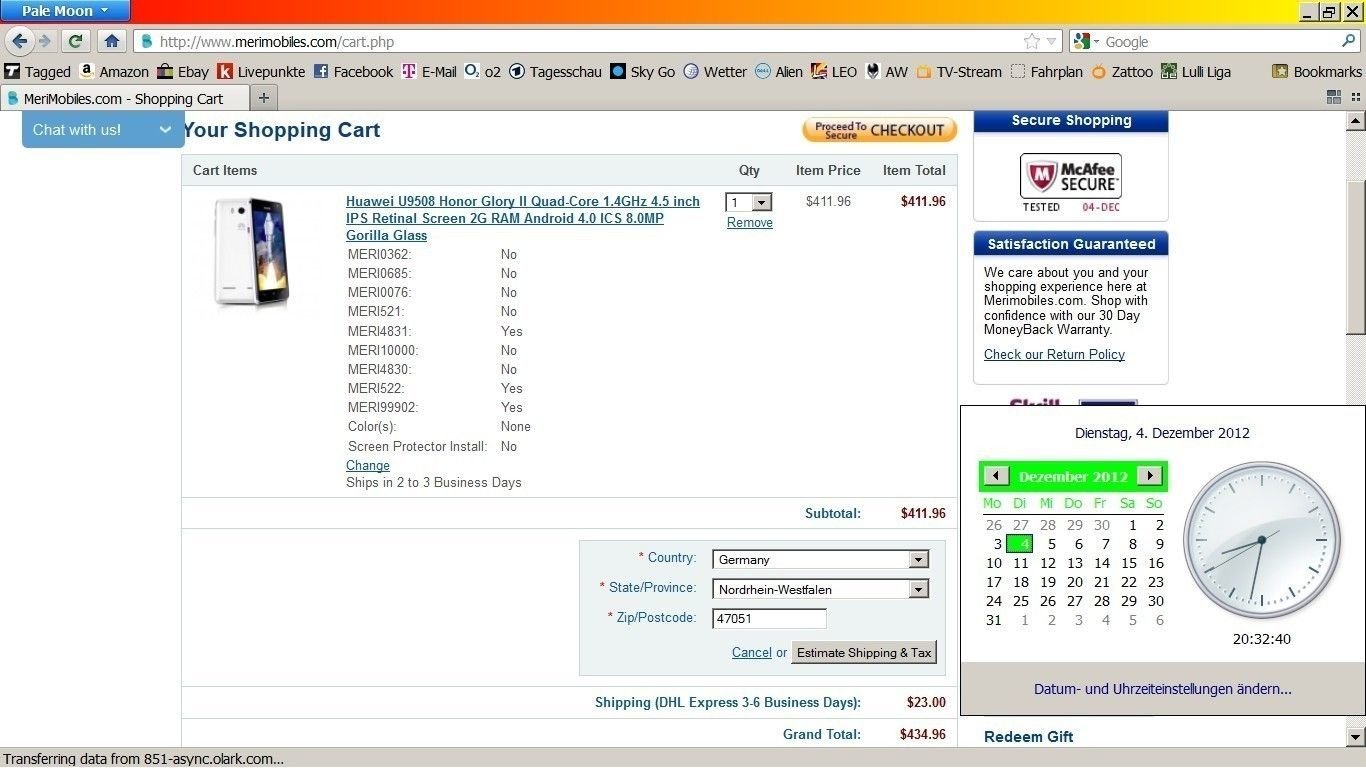Collapse the Chat with us widget
The height and width of the screenshot is (768, 1366).
coord(165,129)
